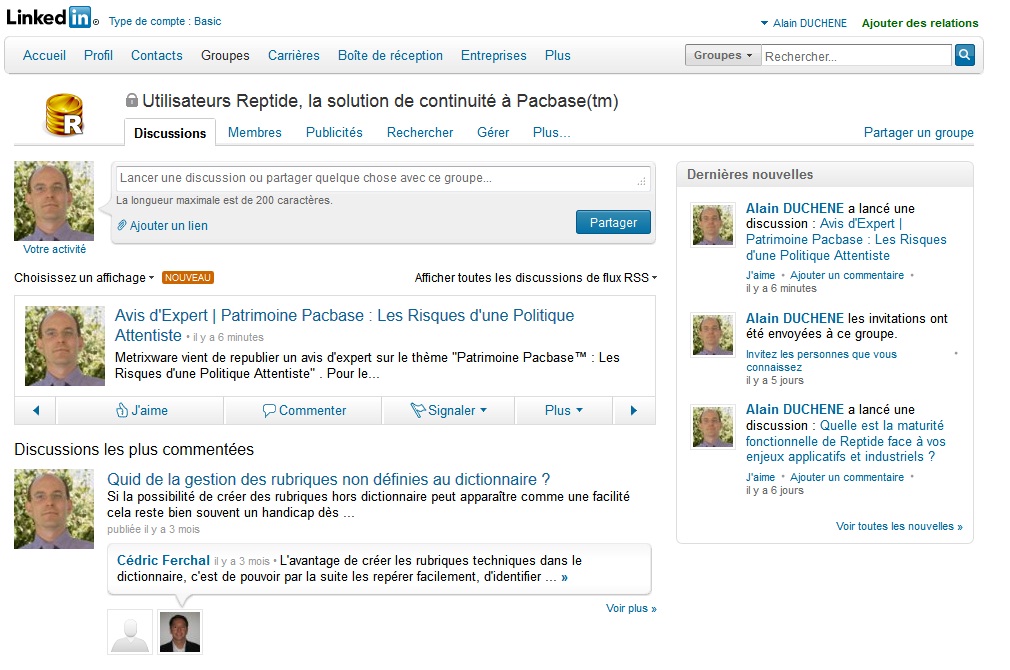Switch to the Publicités tab

point(334,132)
